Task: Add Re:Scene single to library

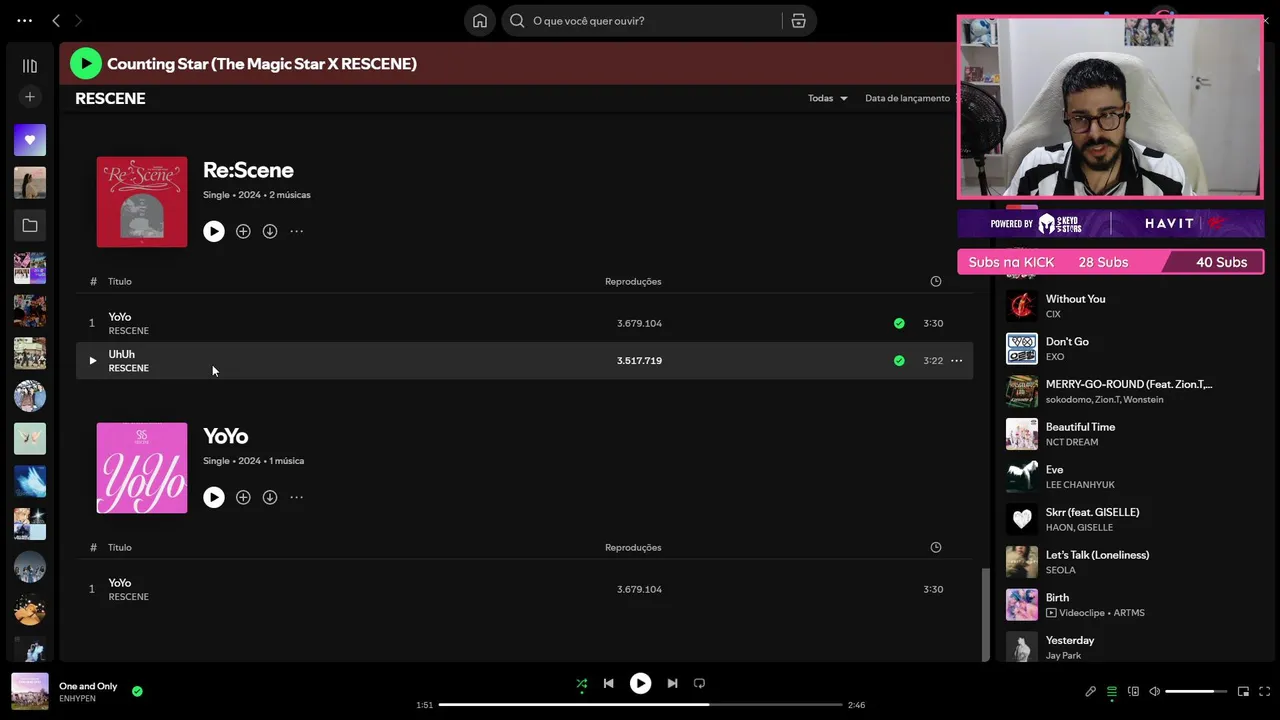Action: (243, 231)
